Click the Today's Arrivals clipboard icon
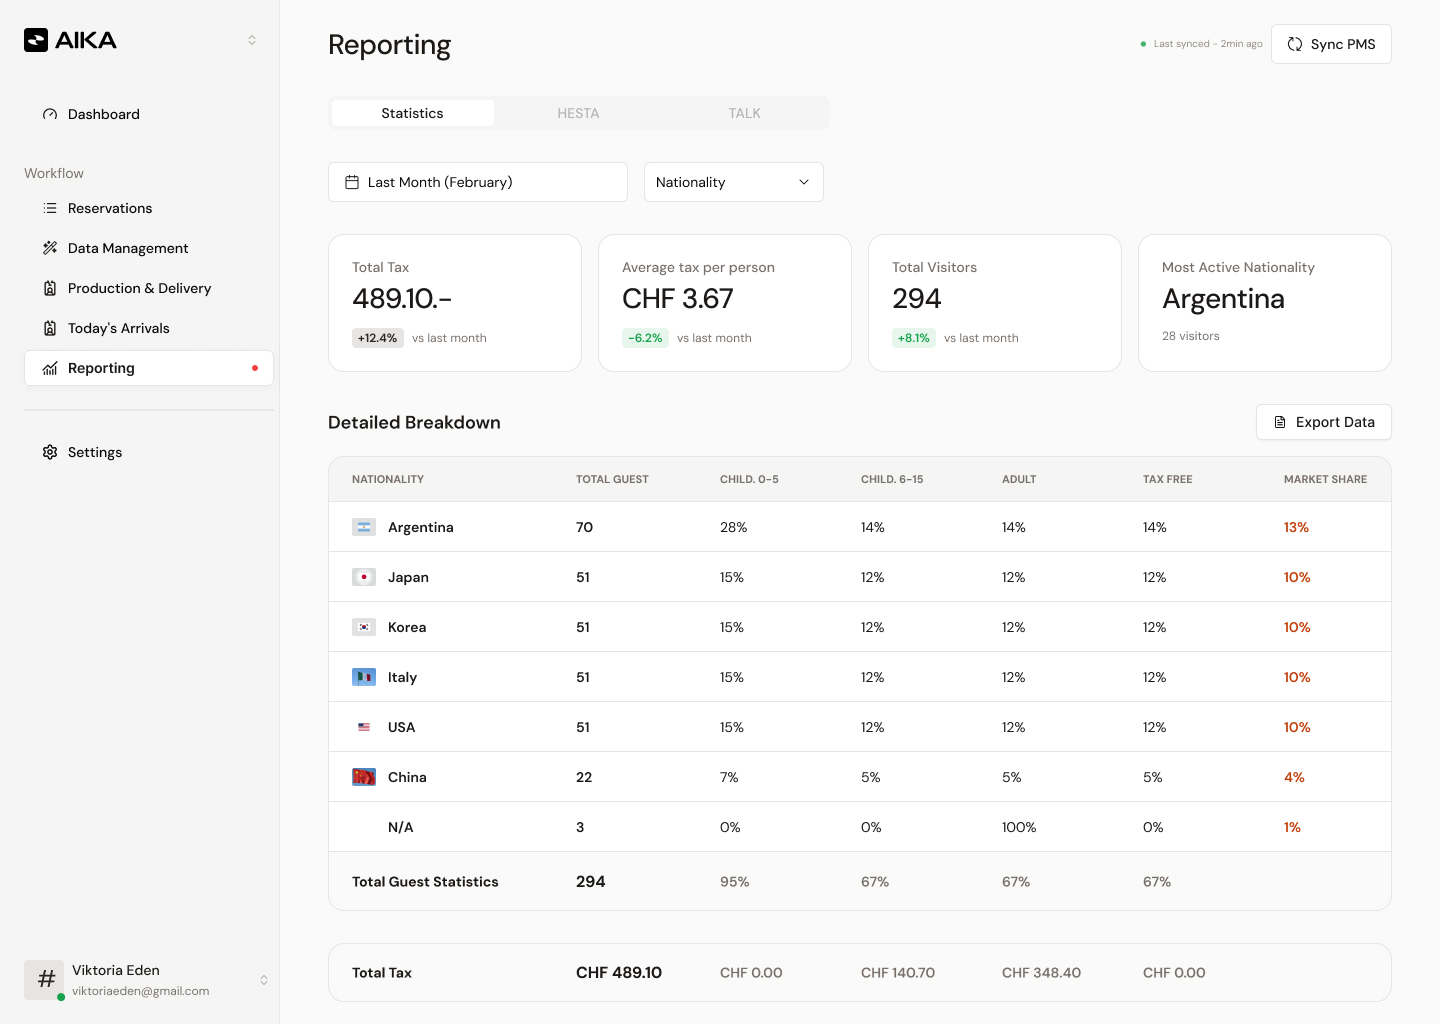The height and width of the screenshot is (1024, 1440). click(x=50, y=328)
